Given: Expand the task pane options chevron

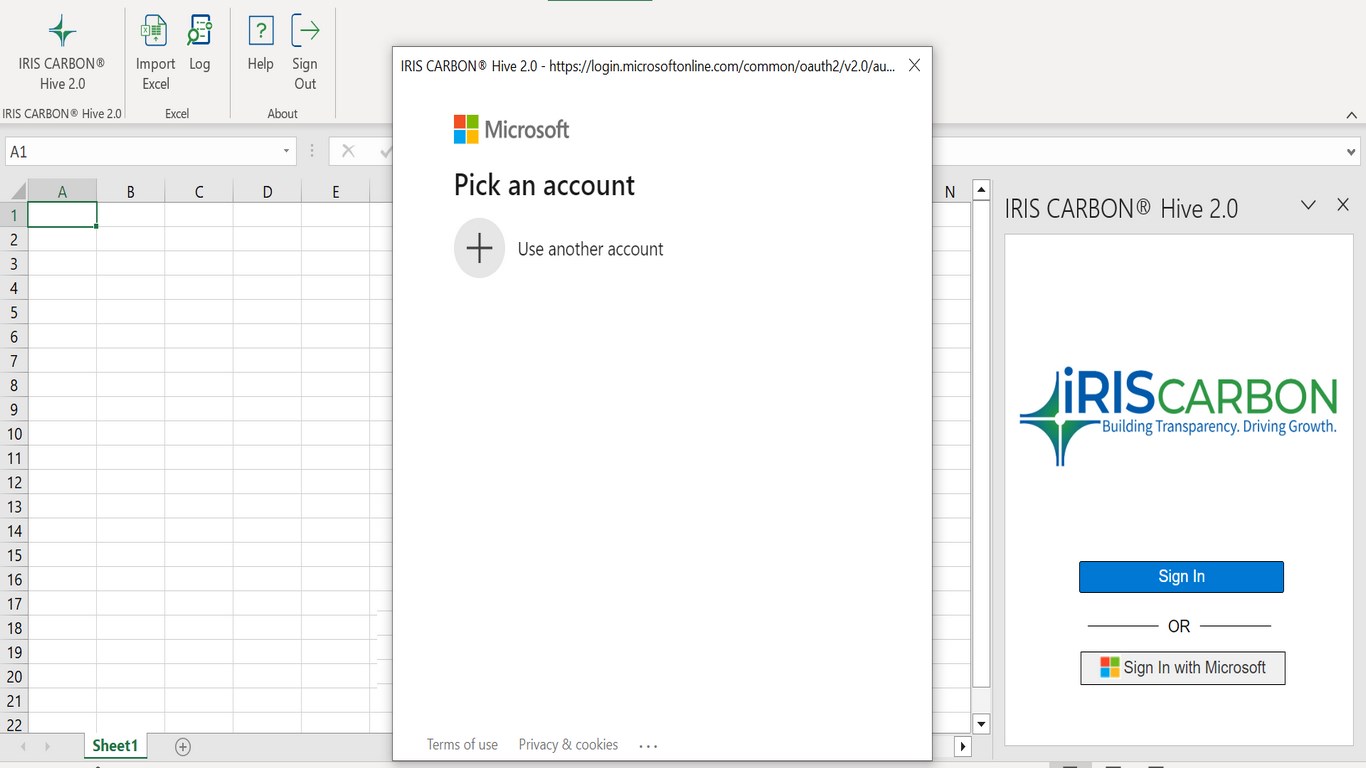Looking at the screenshot, I should tap(1308, 205).
